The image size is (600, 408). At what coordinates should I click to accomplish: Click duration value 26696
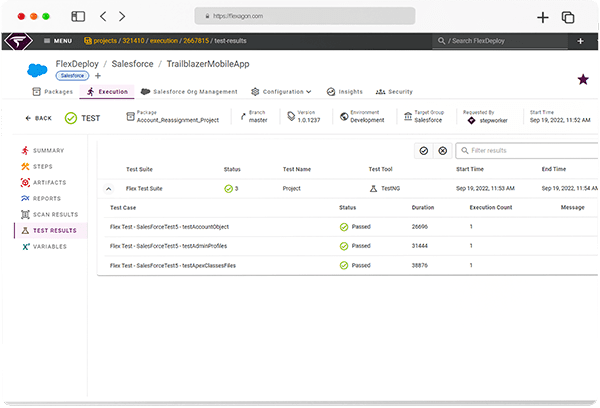pos(420,227)
